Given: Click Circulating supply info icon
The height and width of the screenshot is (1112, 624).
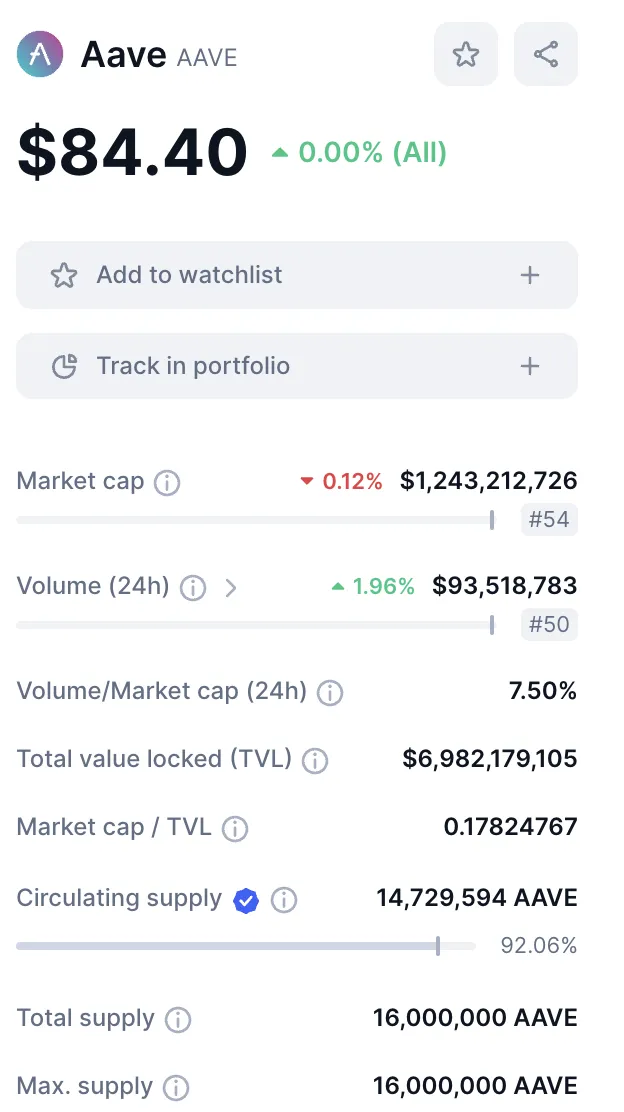Looking at the screenshot, I should pyautogui.click(x=284, y=900).
